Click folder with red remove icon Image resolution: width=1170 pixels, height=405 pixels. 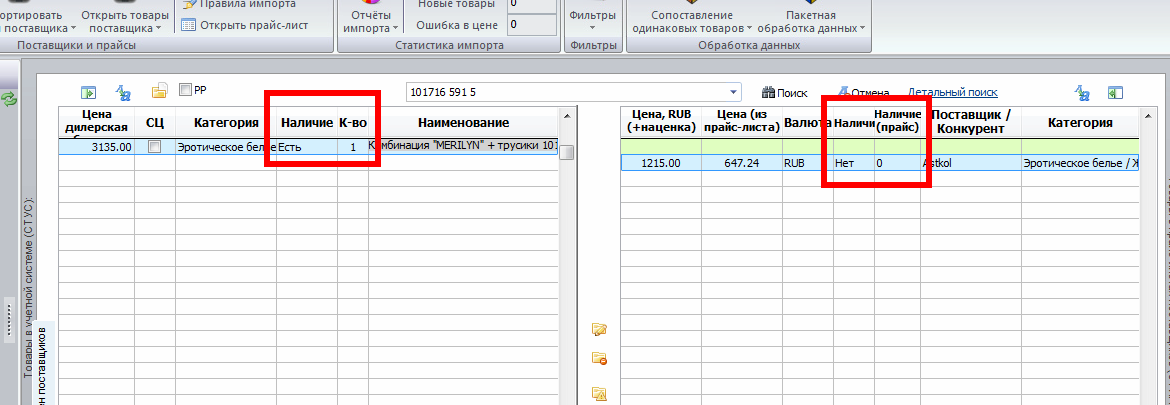(599, 359)
